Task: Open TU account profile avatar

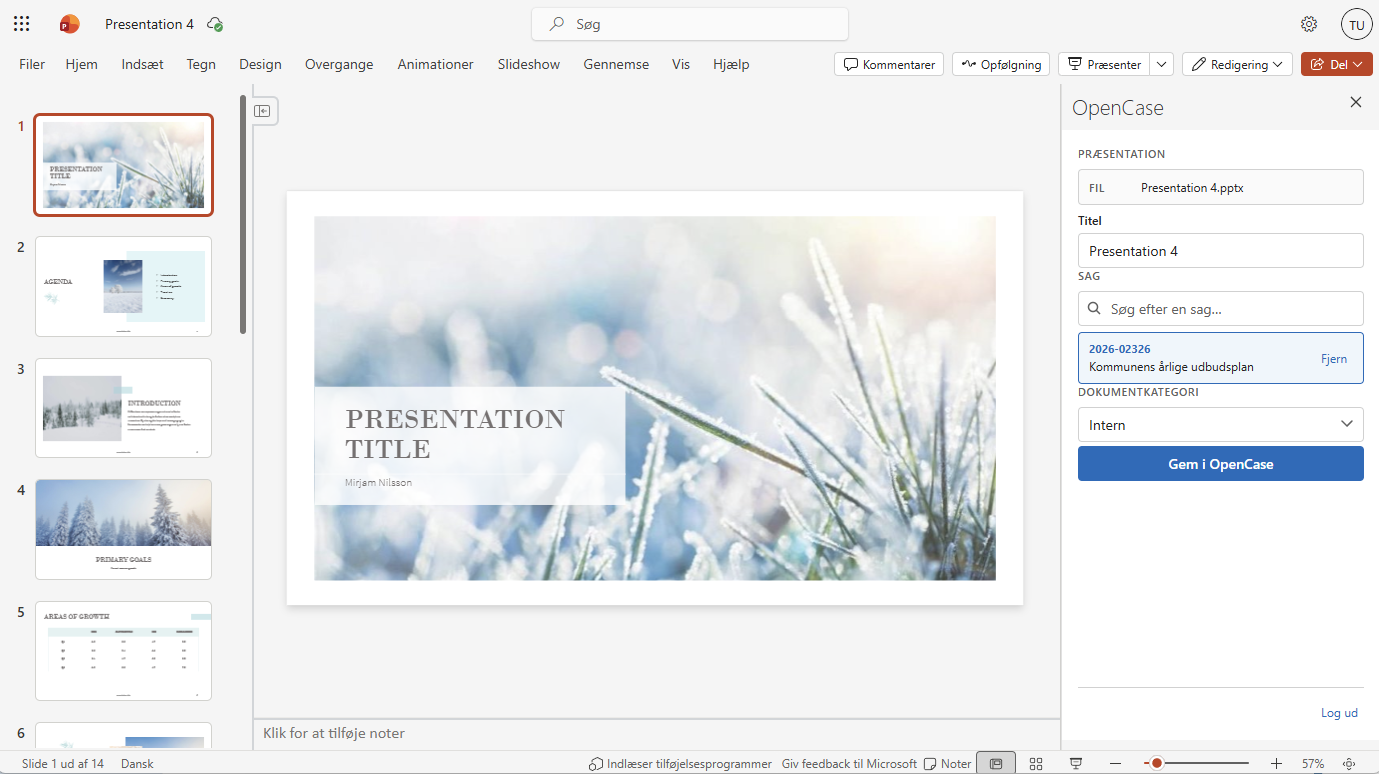Action: point(1356,24)
